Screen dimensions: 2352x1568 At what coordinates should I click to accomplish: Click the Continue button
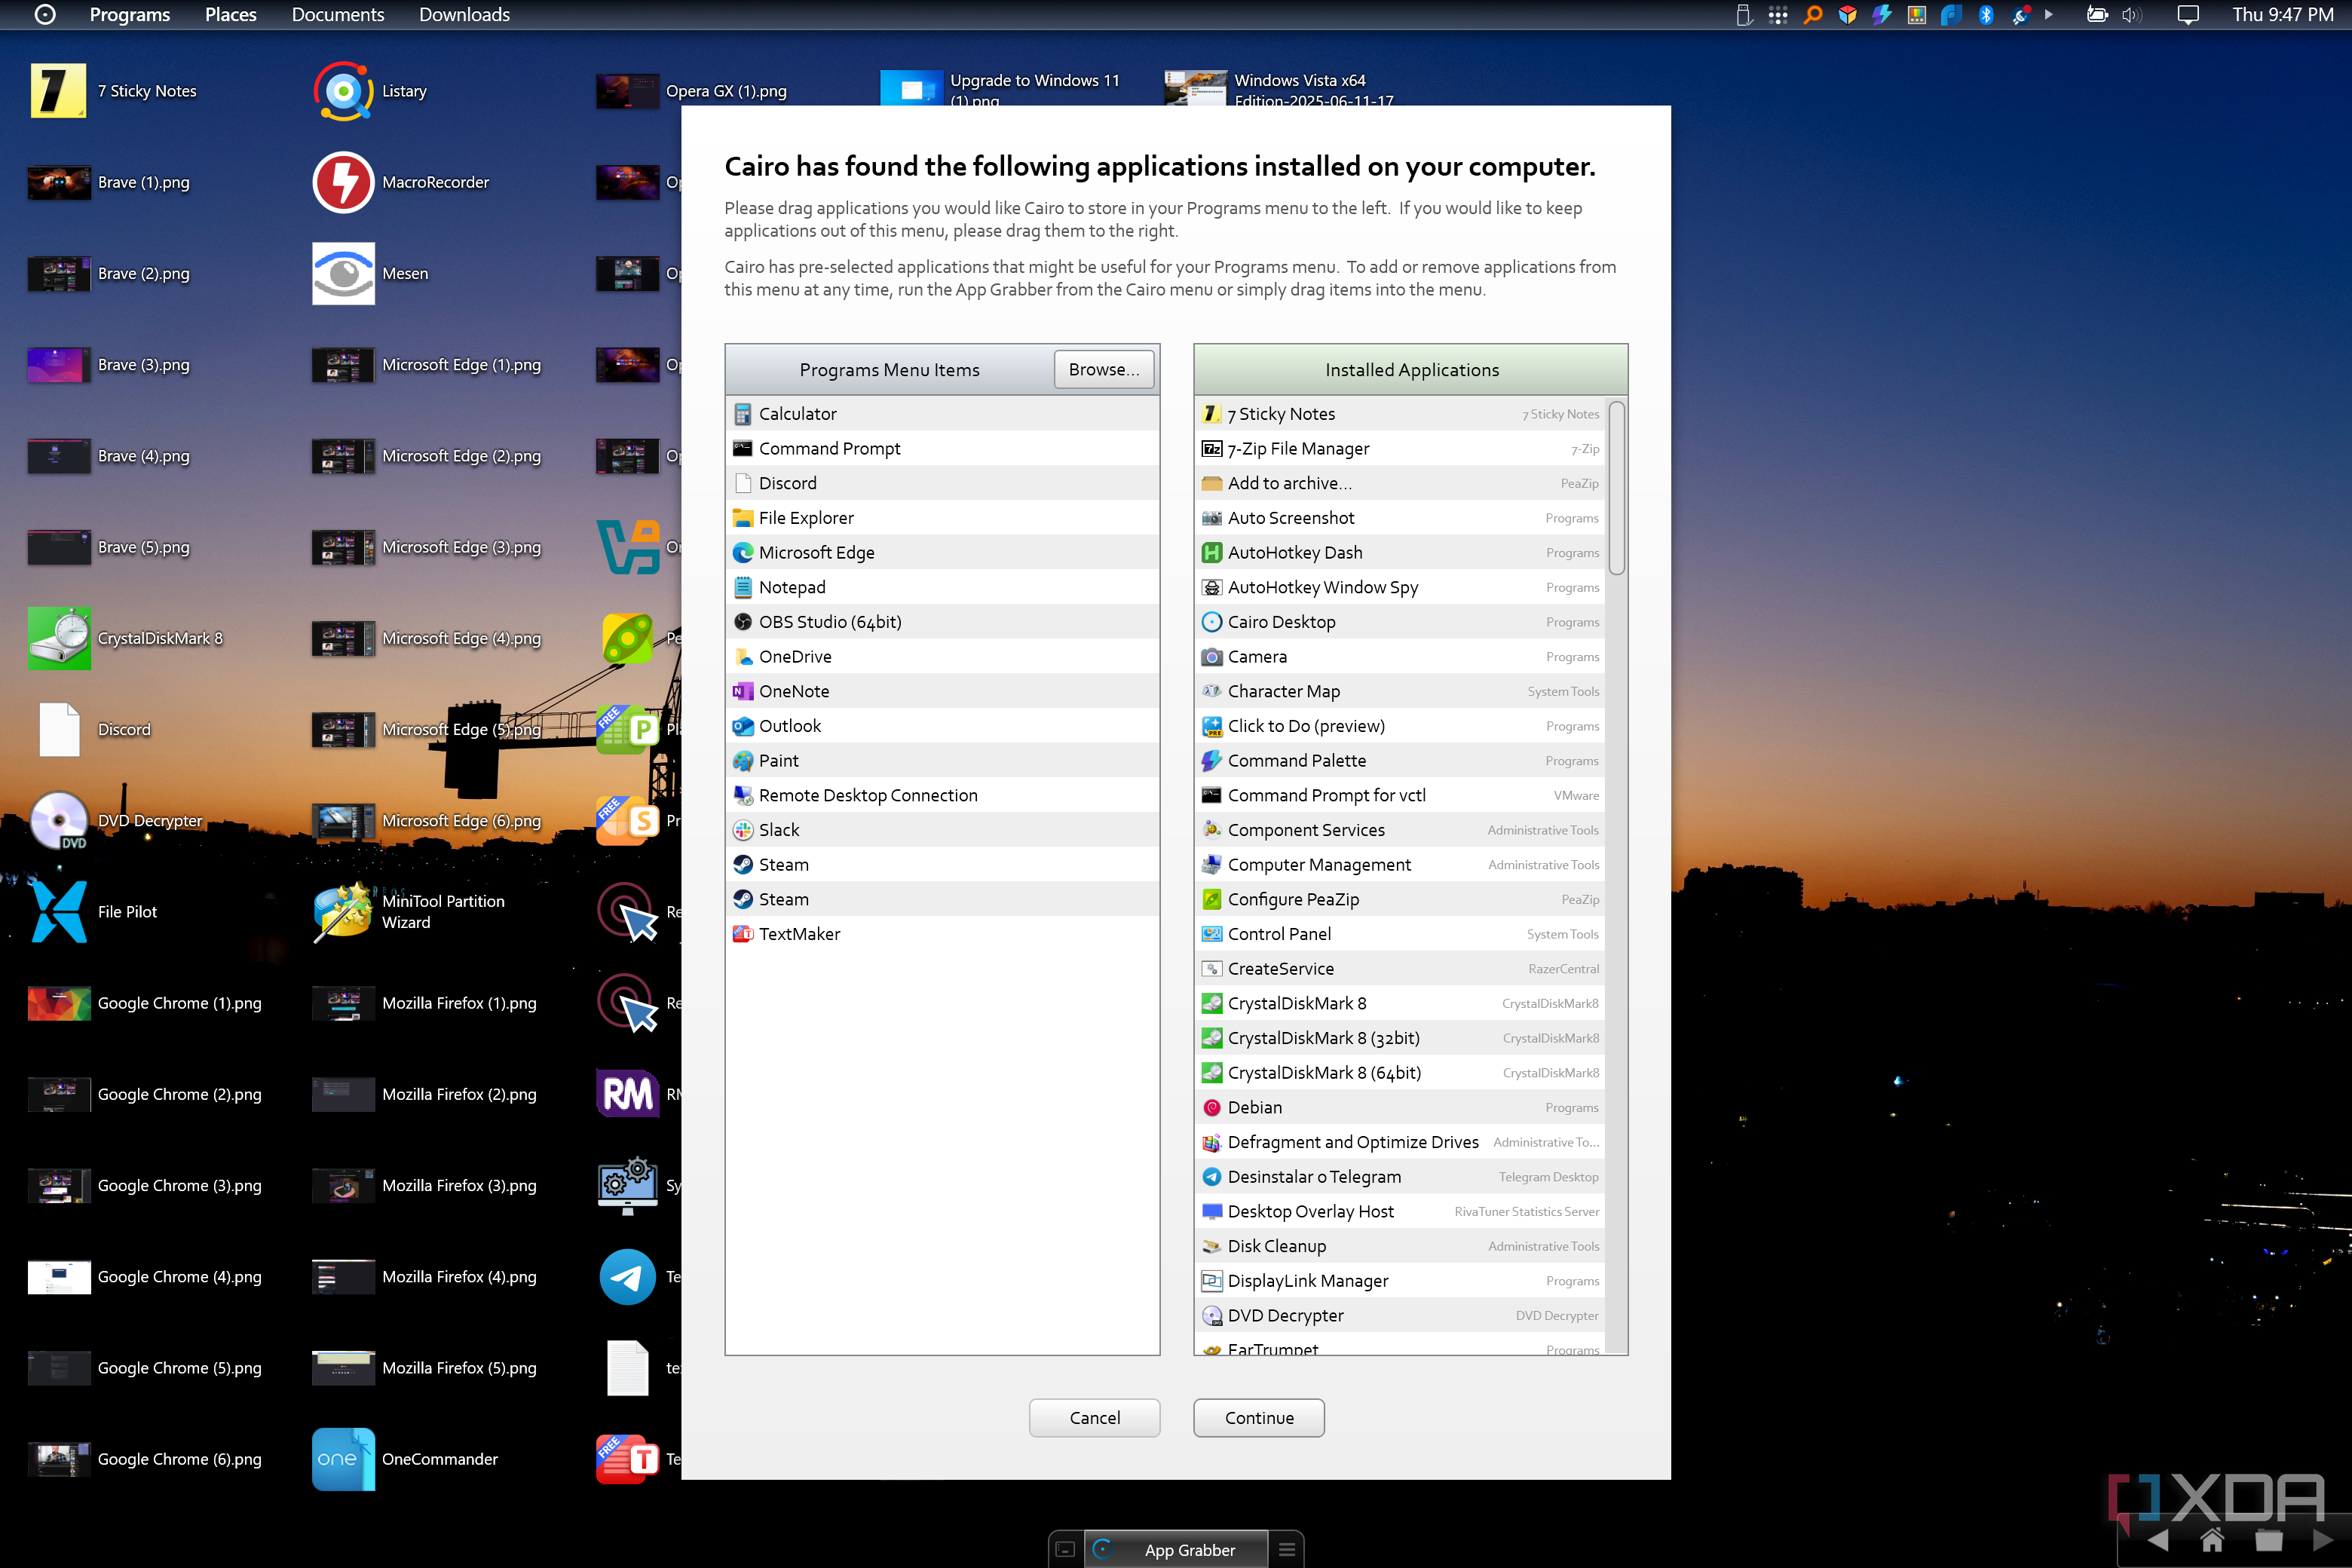(1259, 1417)
